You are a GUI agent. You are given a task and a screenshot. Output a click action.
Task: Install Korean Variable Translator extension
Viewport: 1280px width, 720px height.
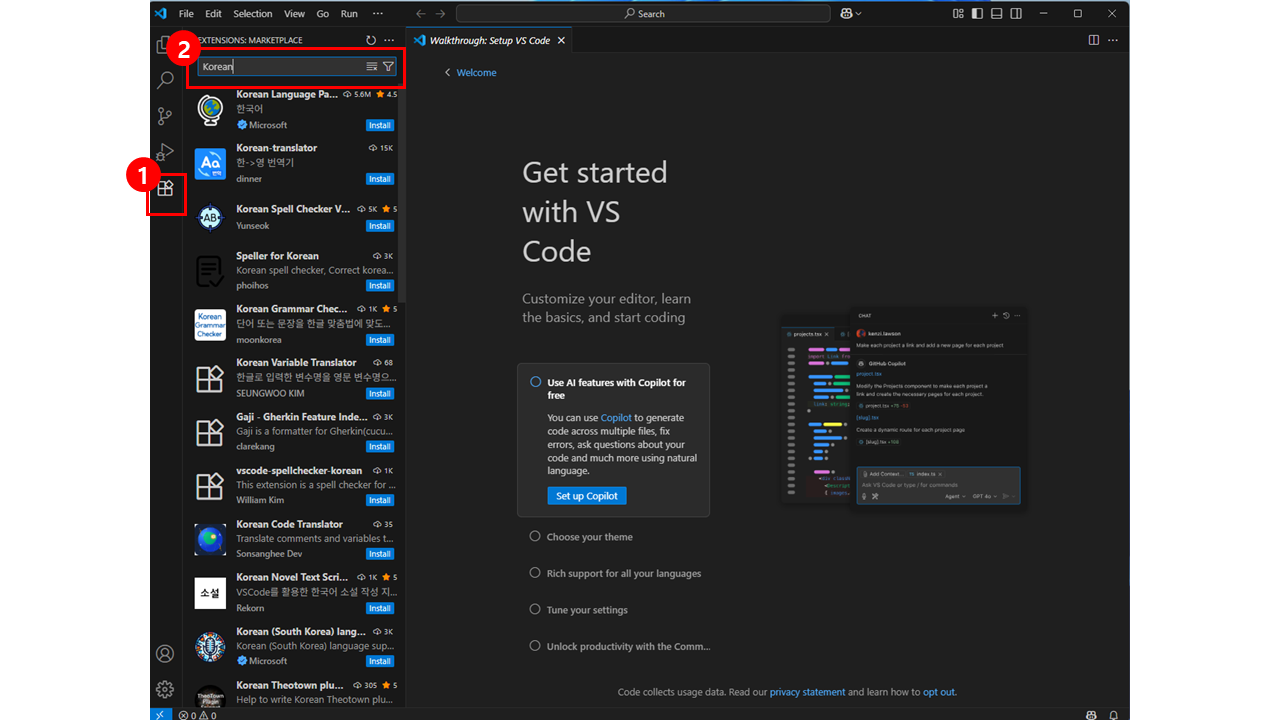380,393
